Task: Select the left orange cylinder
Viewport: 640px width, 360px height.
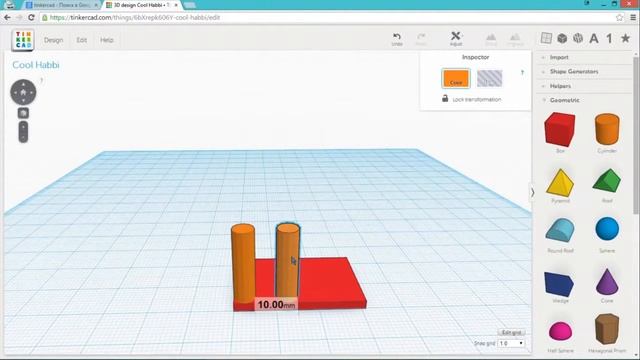Action: point(243,263)
